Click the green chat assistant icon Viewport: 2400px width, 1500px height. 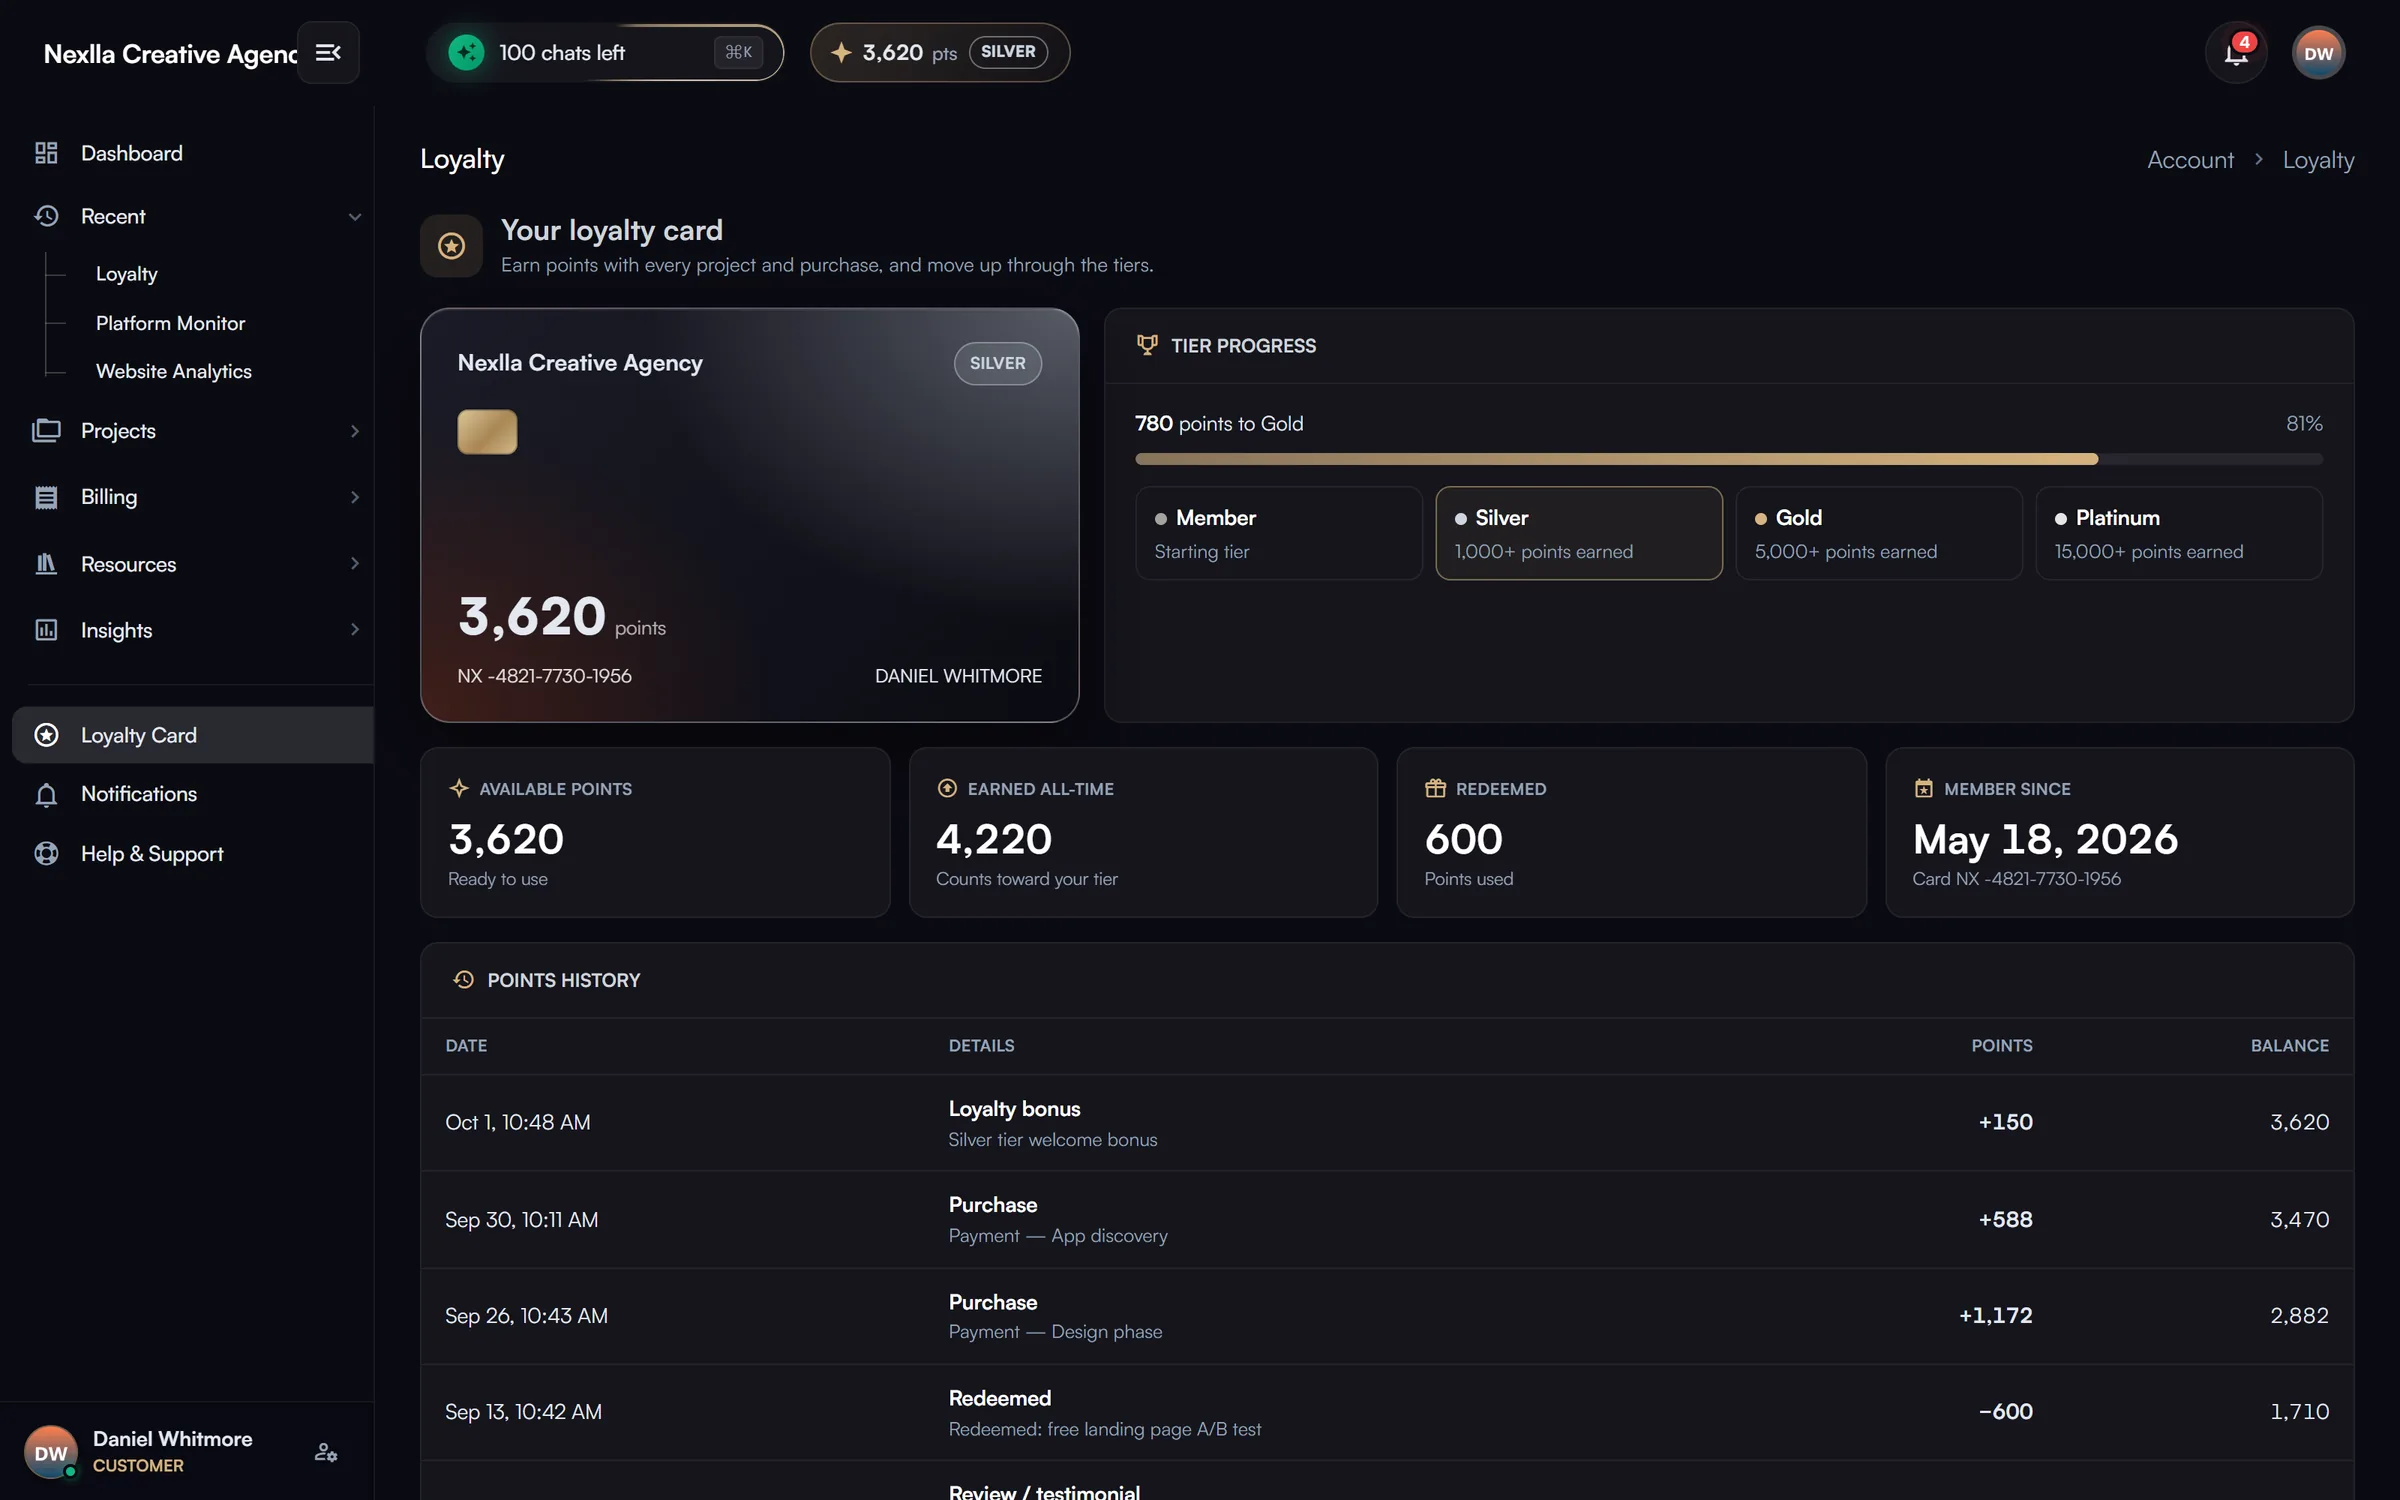pos(466,52)
